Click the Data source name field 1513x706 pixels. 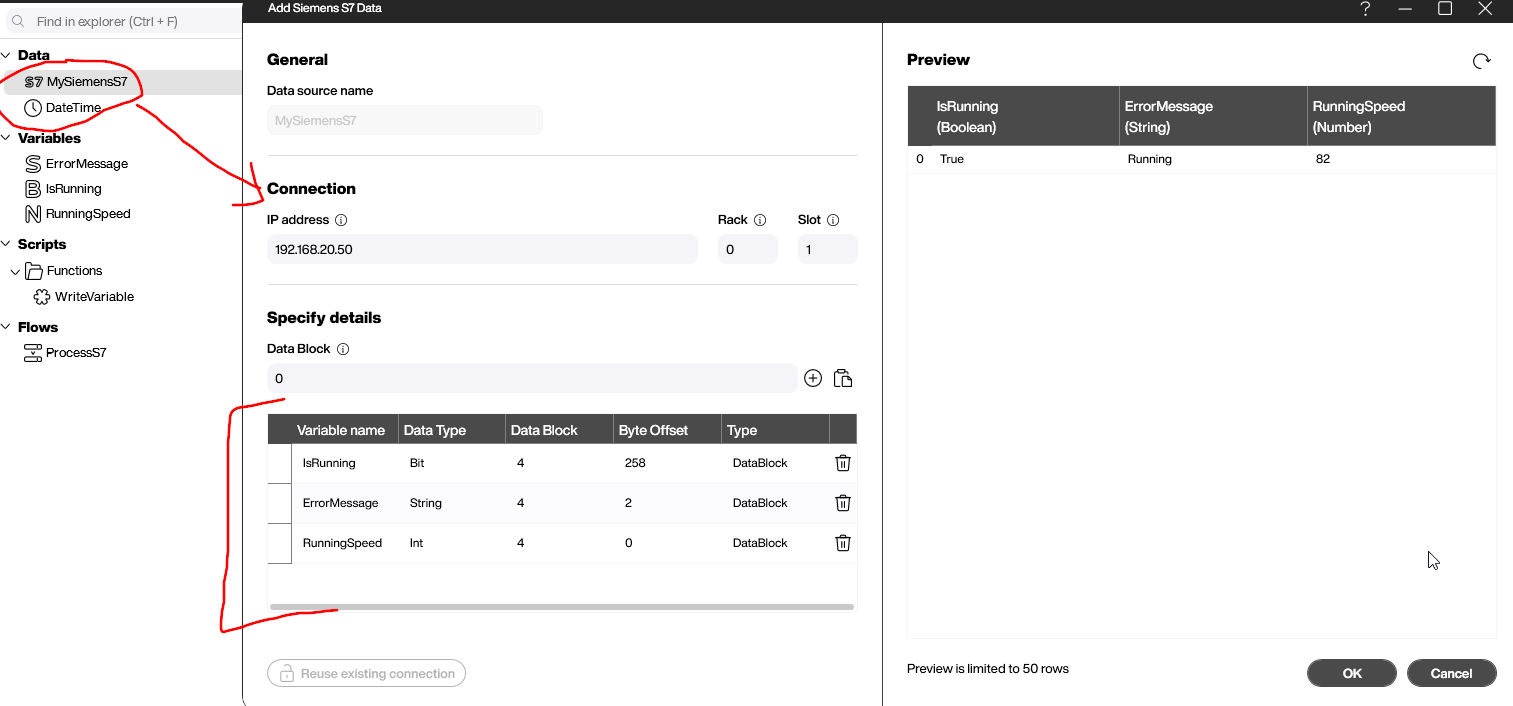point(405,120)
